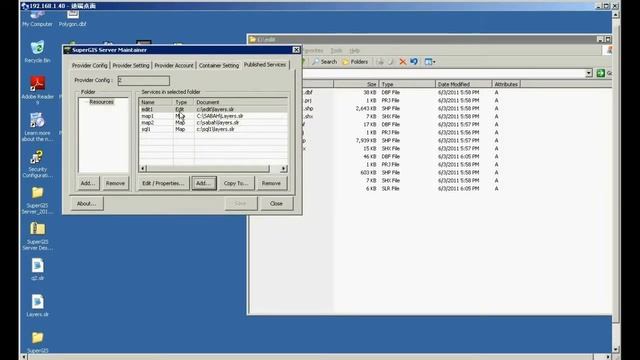Click the green Go button
640x360 pixels.
point(600,73)
